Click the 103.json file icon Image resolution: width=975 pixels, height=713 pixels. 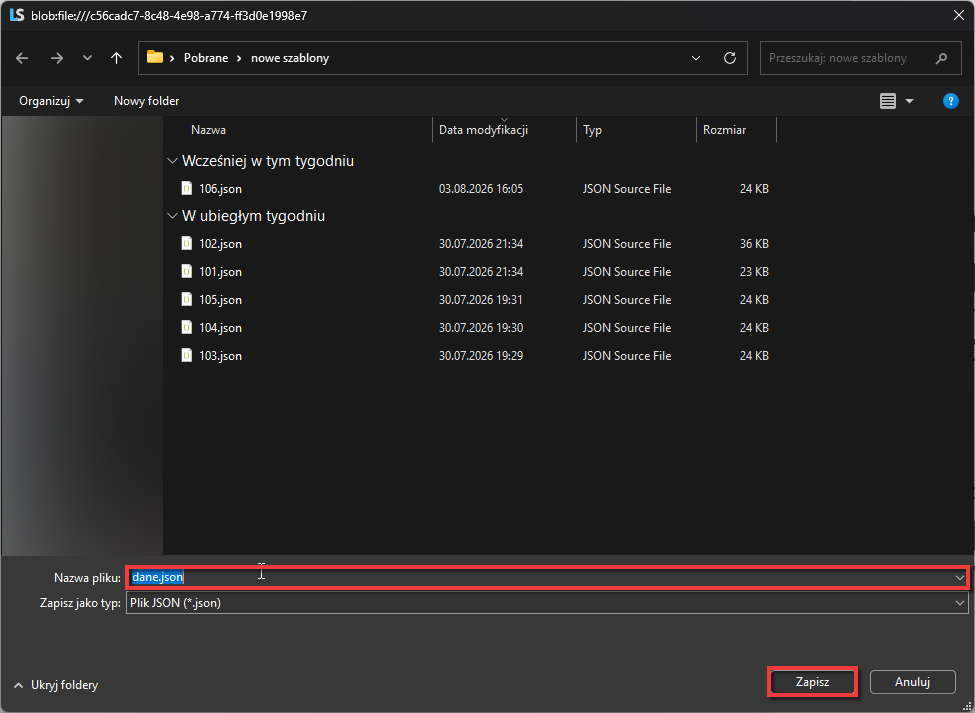187,355
